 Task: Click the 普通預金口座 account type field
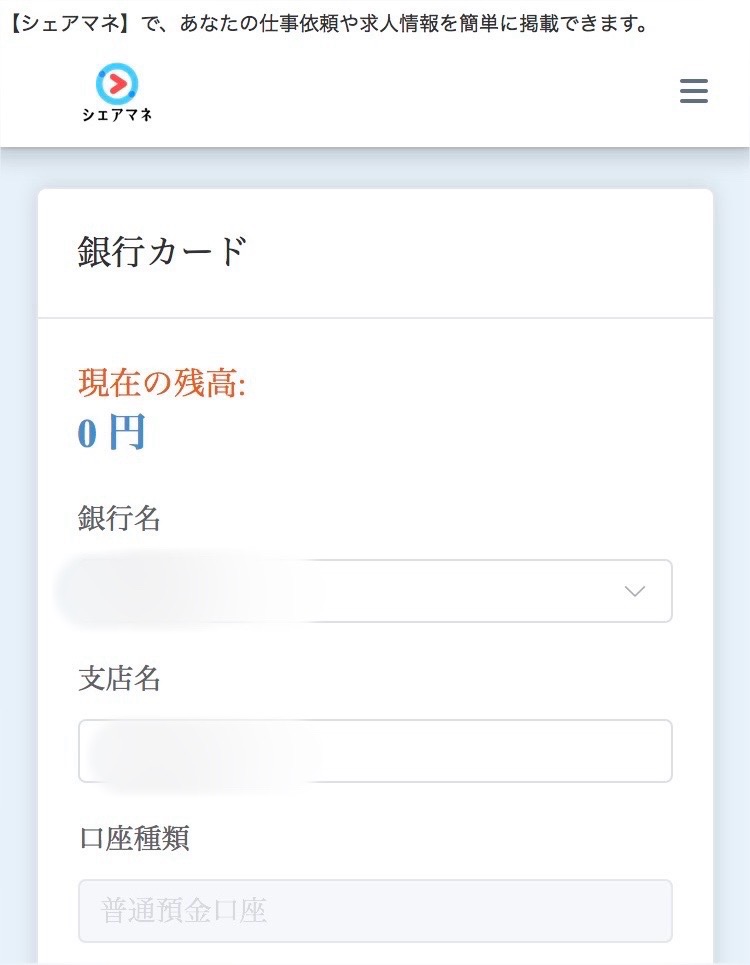coord(375,911)
